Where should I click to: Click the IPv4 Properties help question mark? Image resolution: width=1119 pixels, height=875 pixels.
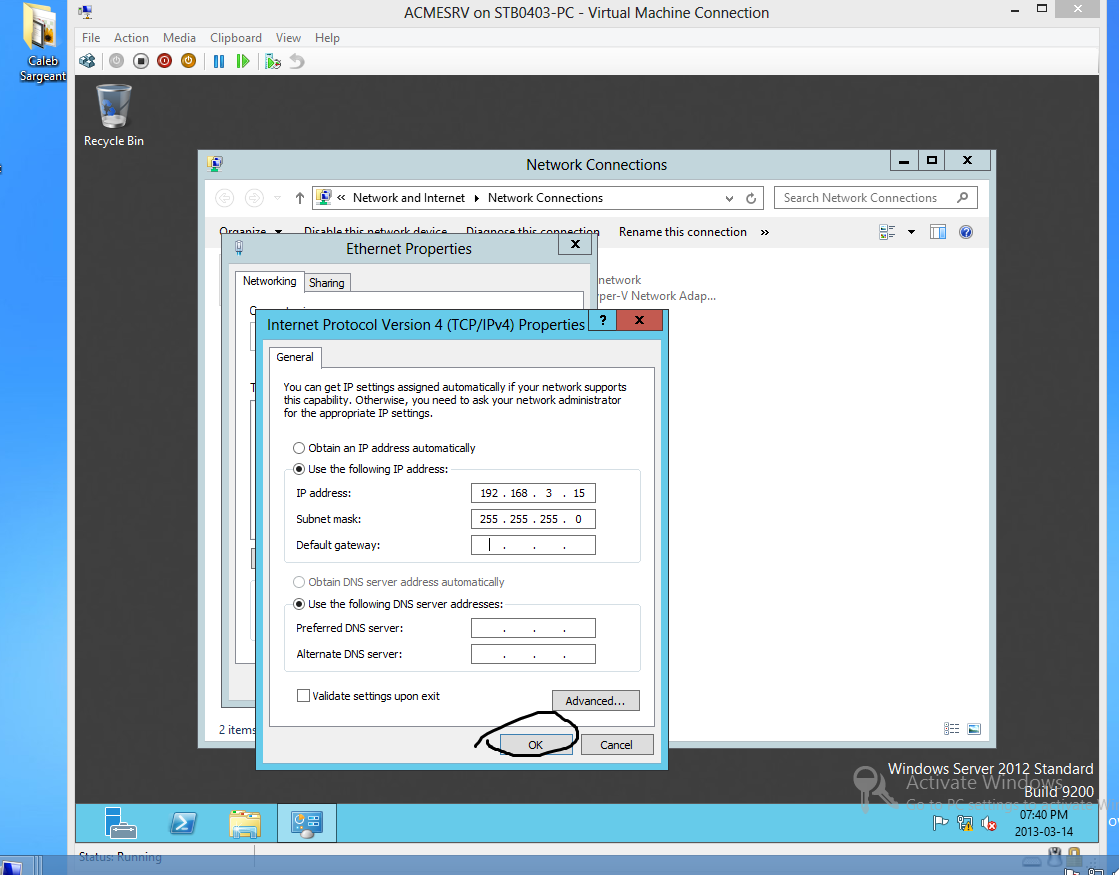603,320
